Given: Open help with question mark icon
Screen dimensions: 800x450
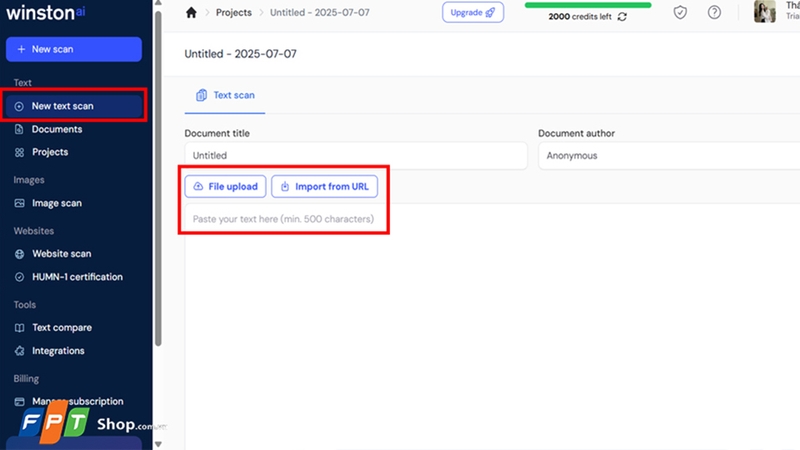Looking at the screenshot, I should pyautogui.click(x=714, y=12).
